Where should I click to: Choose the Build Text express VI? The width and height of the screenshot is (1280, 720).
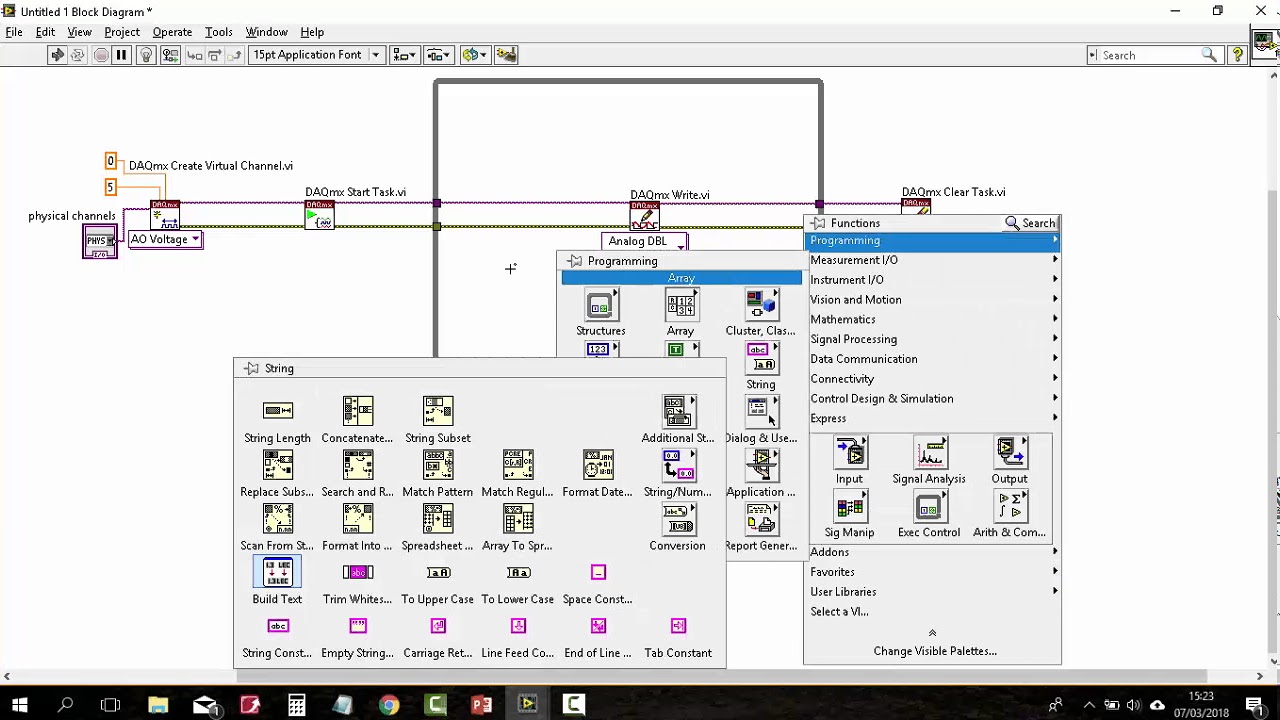277,572
